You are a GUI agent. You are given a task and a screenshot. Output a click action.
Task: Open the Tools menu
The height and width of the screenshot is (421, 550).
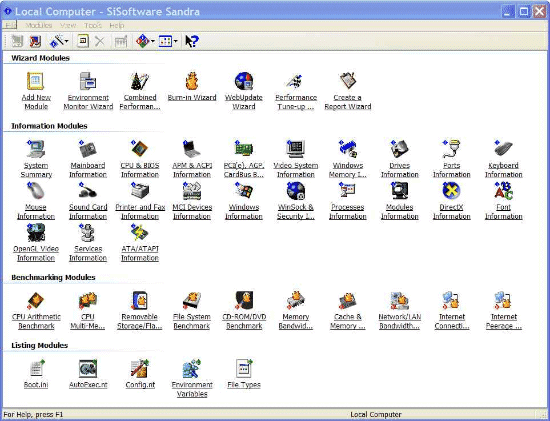[93, 25]
